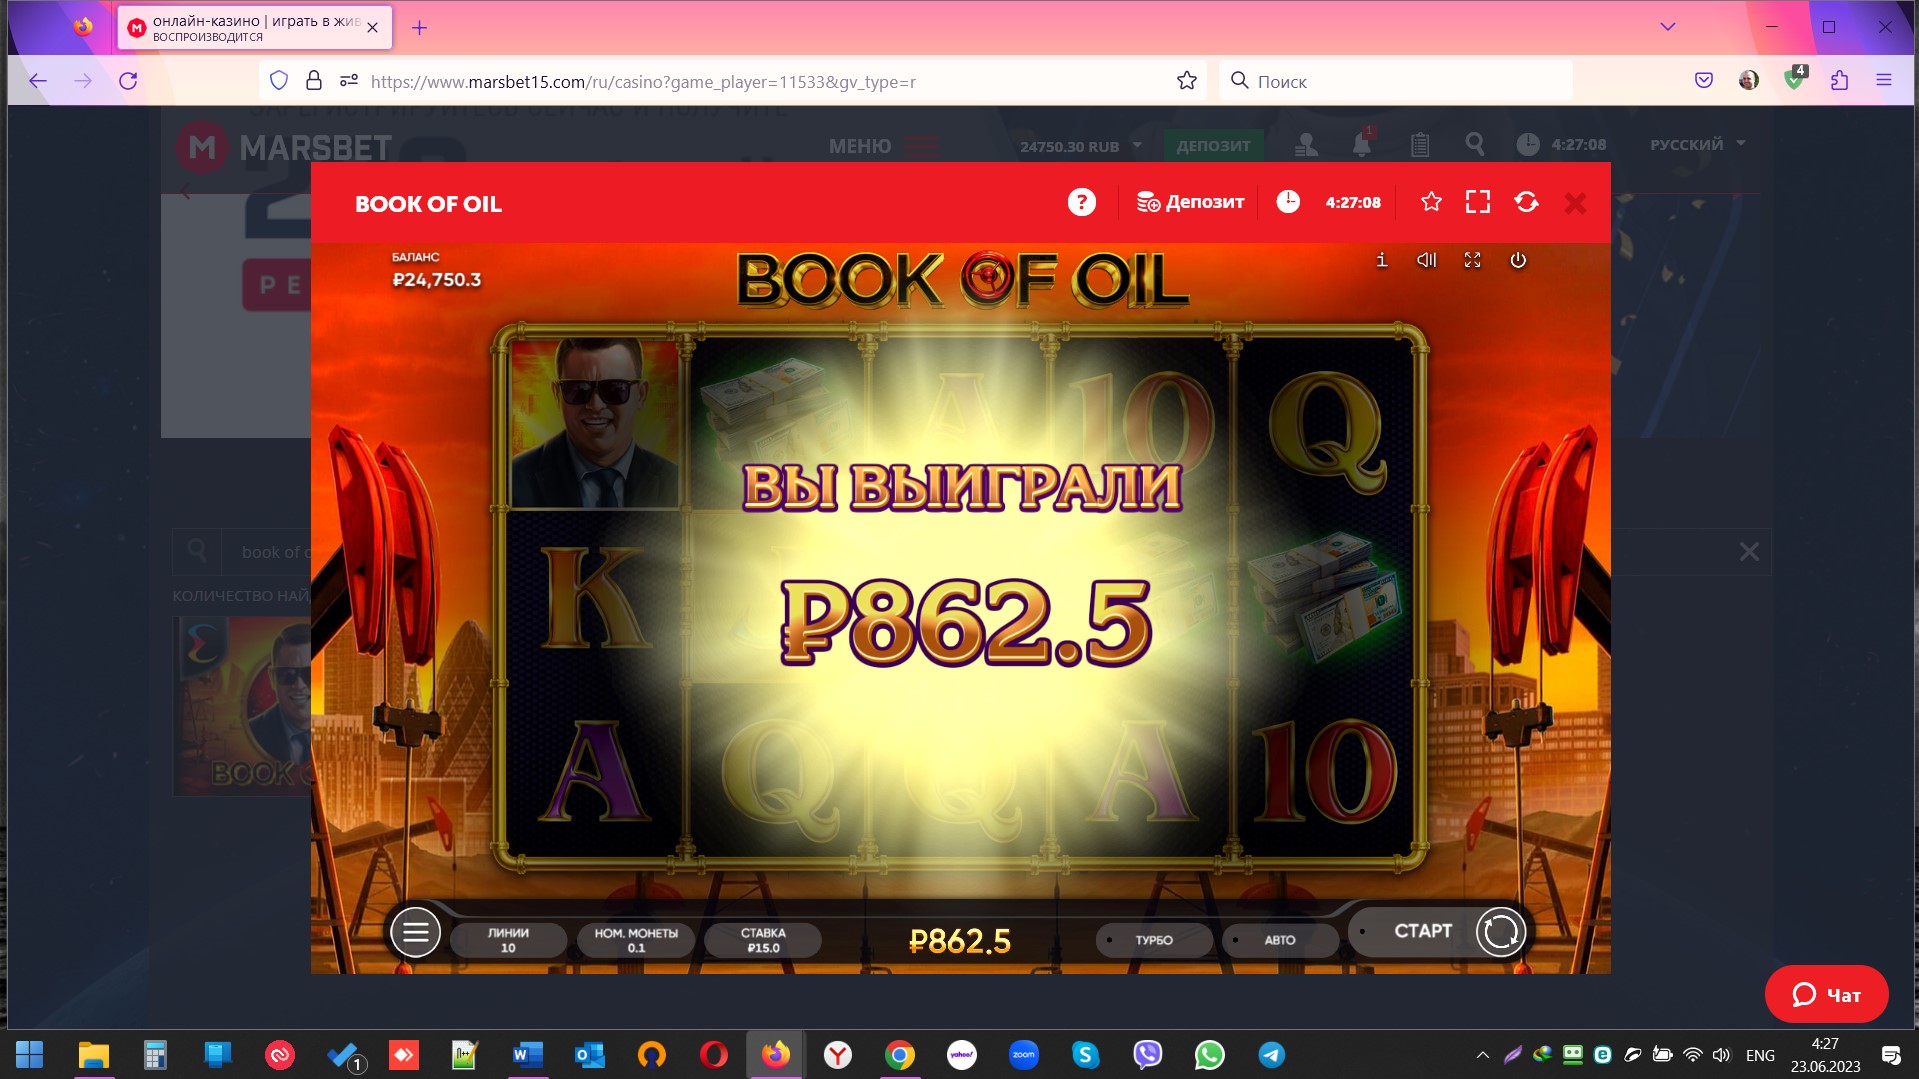View site security padlock information
1919x1079 pixels.
(x=314, y=81)
